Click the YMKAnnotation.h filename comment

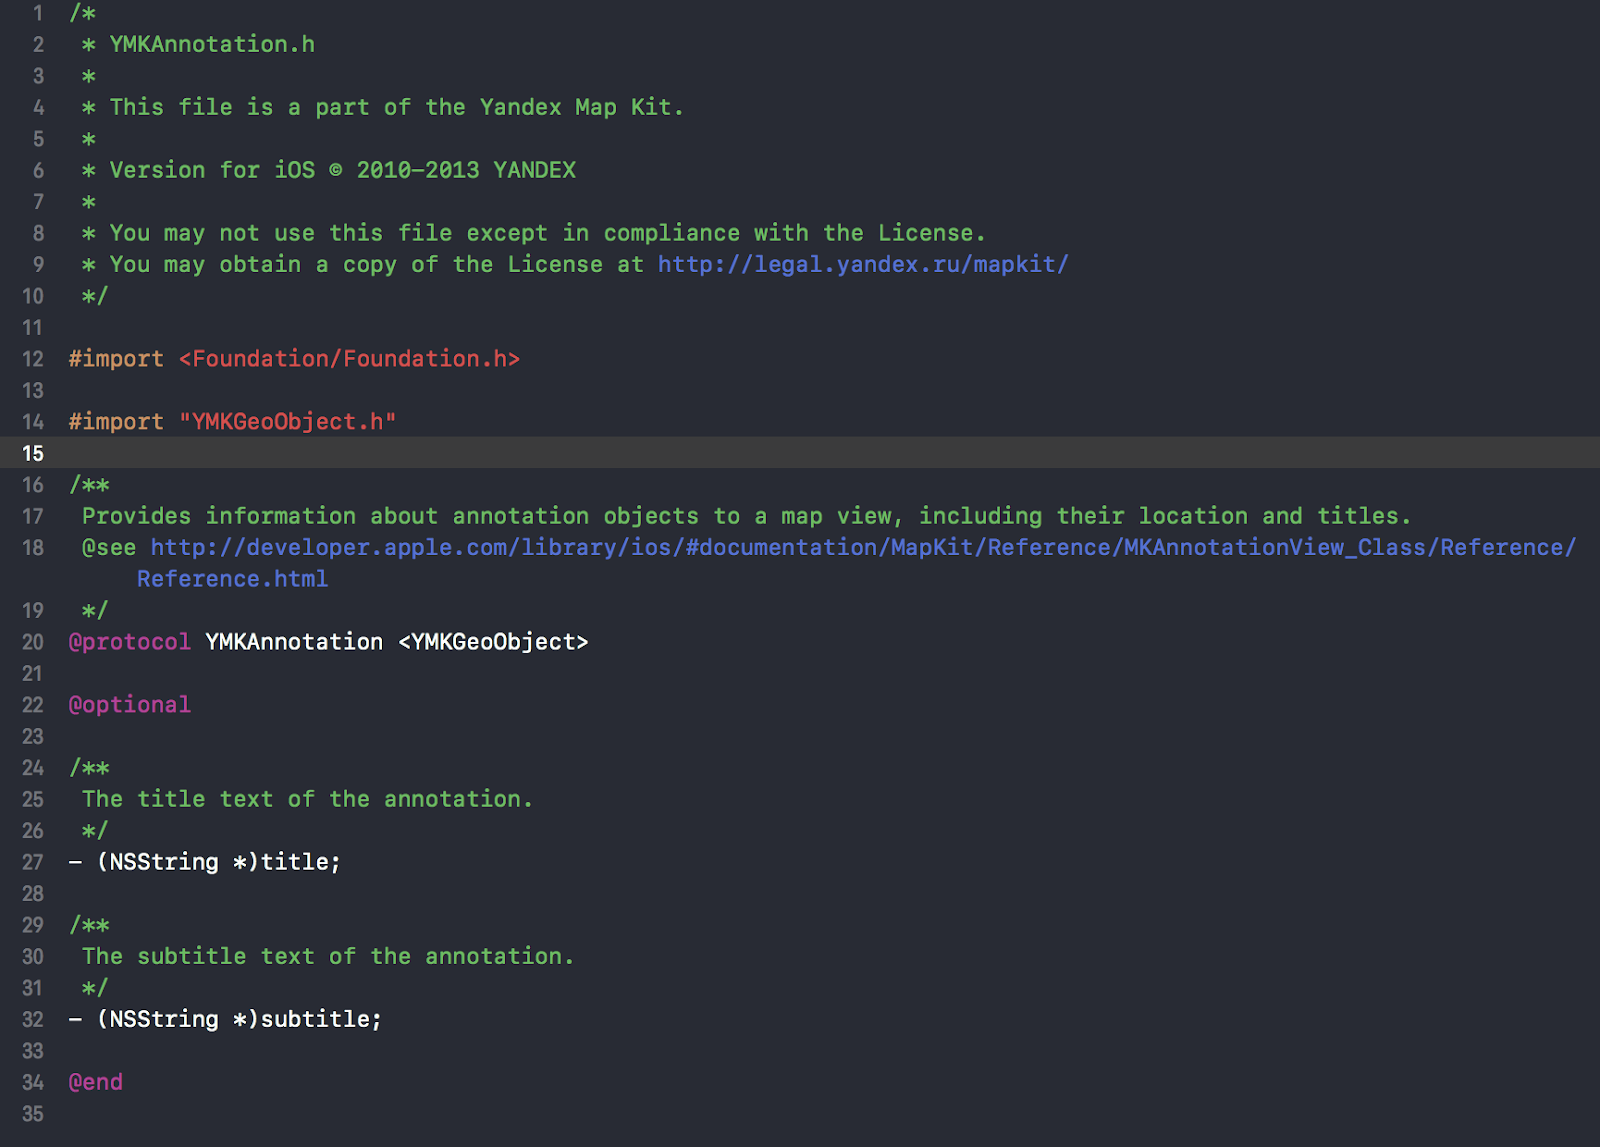tap(211, 44)
